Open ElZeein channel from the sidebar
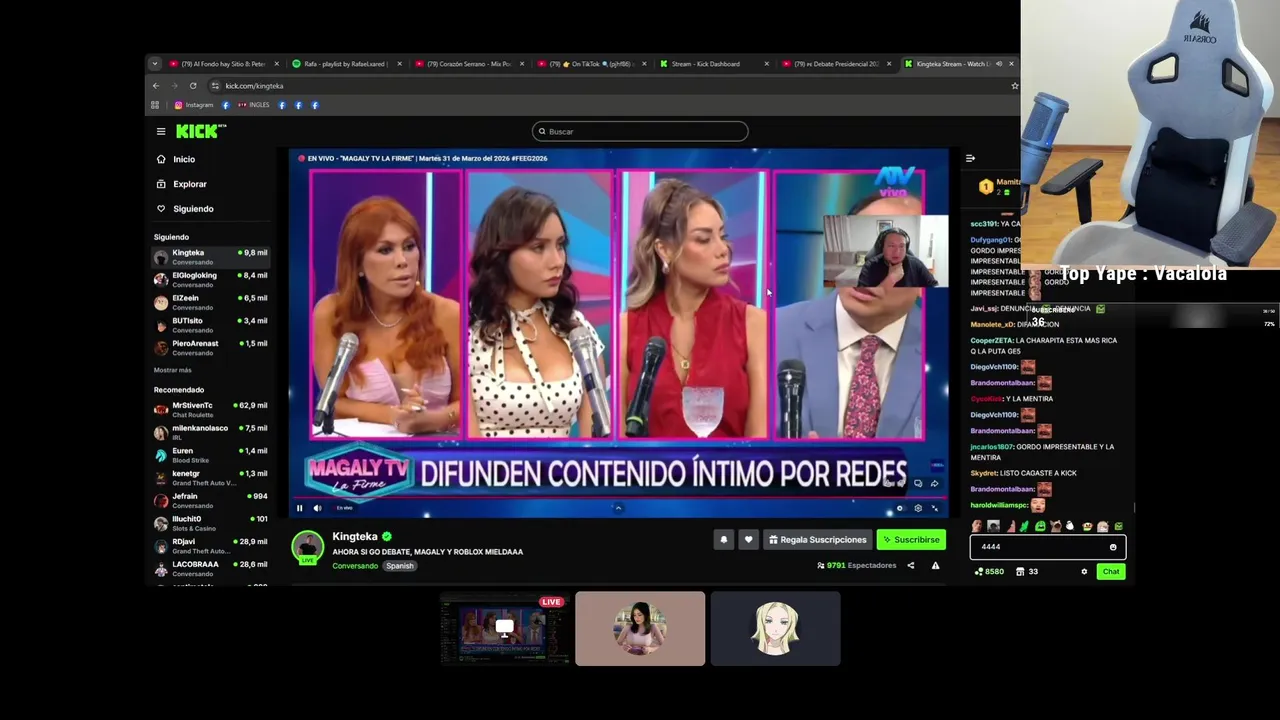Screen dimensions: 1280x720 click(x=211, y=302)
